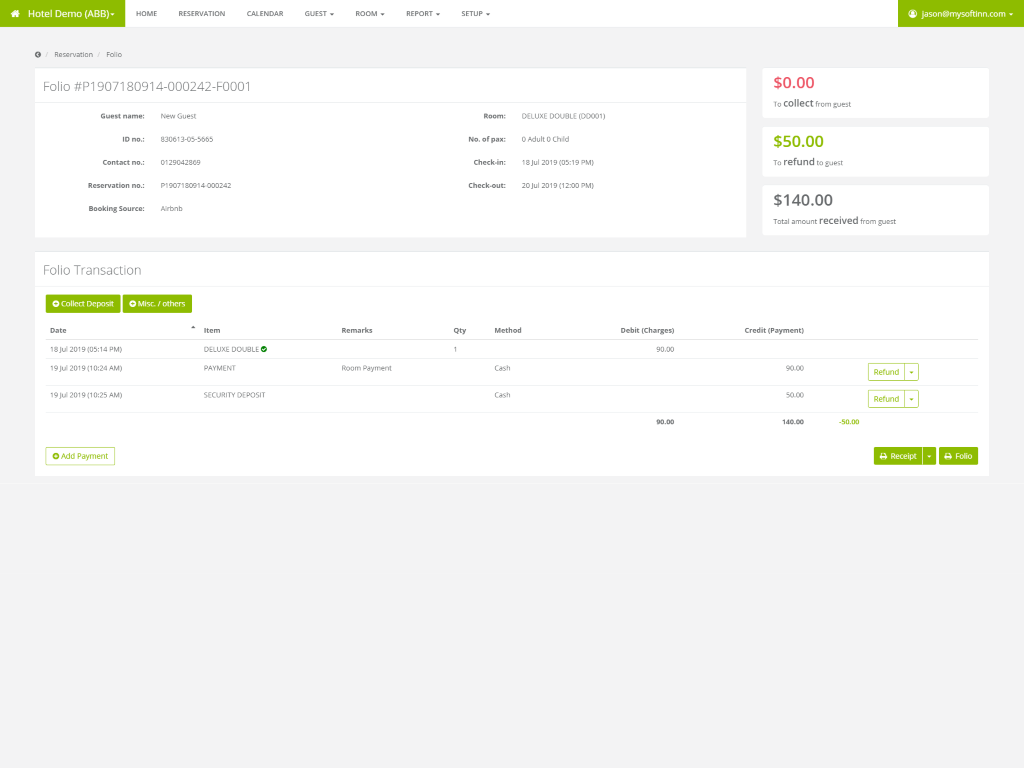Print Receipt with the printer button
Image resolution: width=1024 pixels, height=768 pixels.
coord(897,456)
